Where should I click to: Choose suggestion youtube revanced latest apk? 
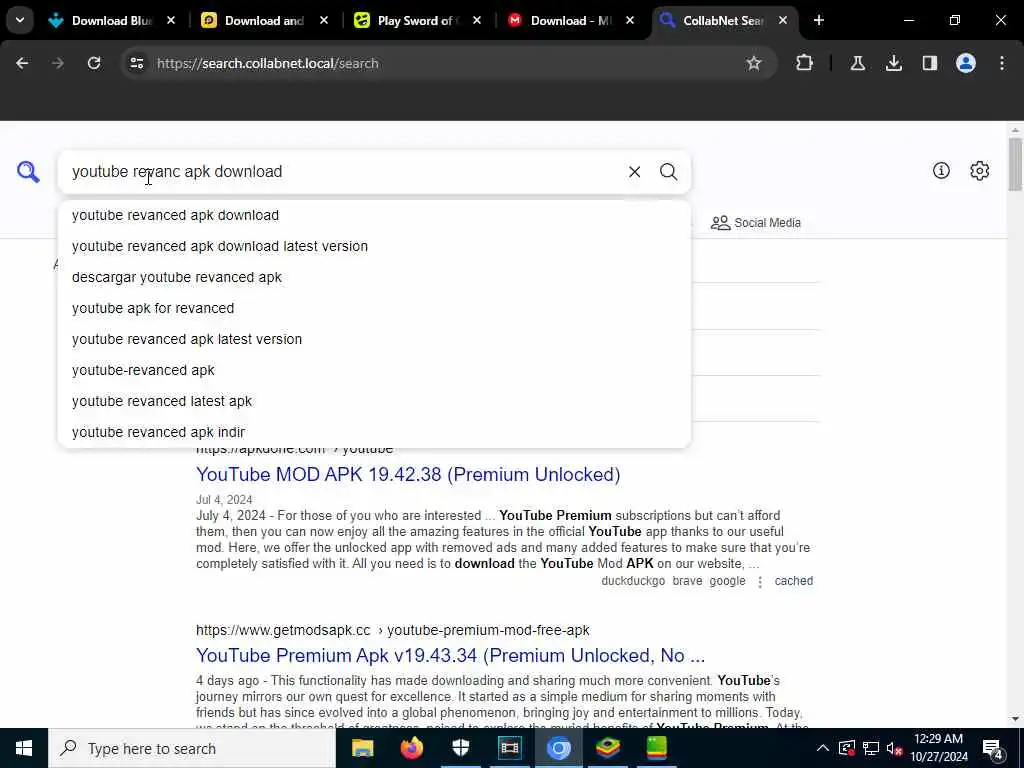(374, 401)
